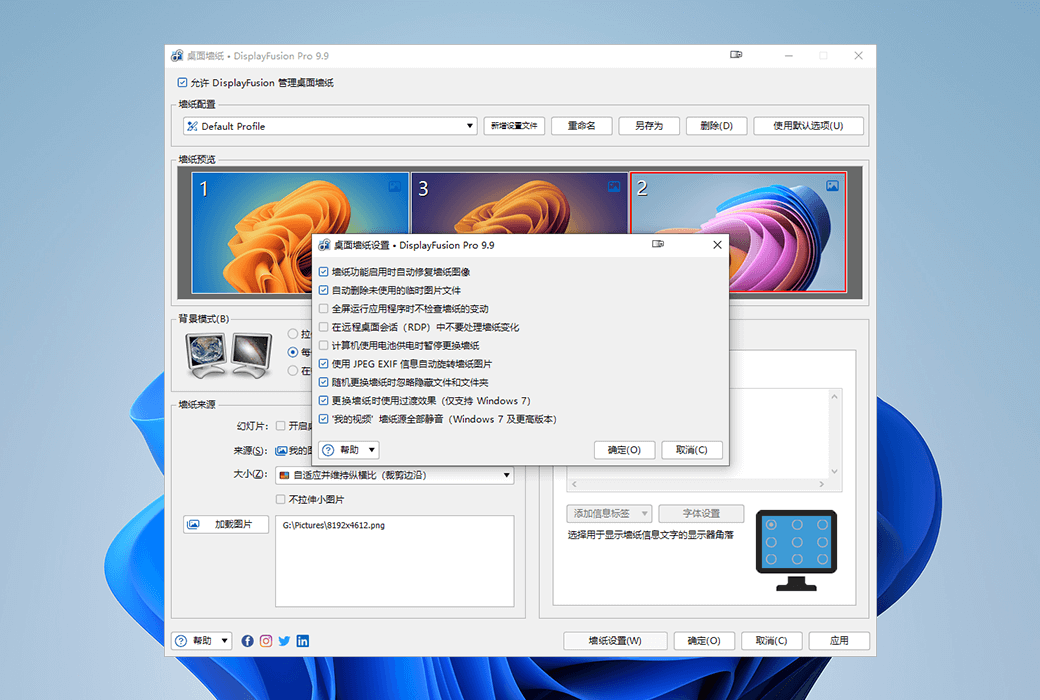Screen dimensions: 1040x700
Task: Uncheck 随机更换墙纸时忽略隐藏文件和文件夹
Action: [324, 382]
